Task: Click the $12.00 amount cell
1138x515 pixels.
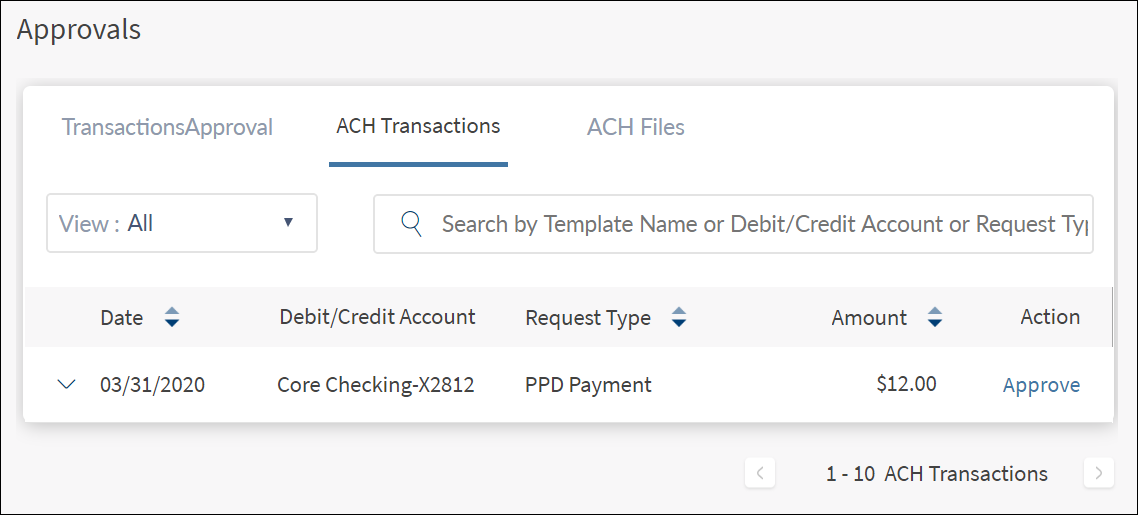Action: tap(905, 384)
